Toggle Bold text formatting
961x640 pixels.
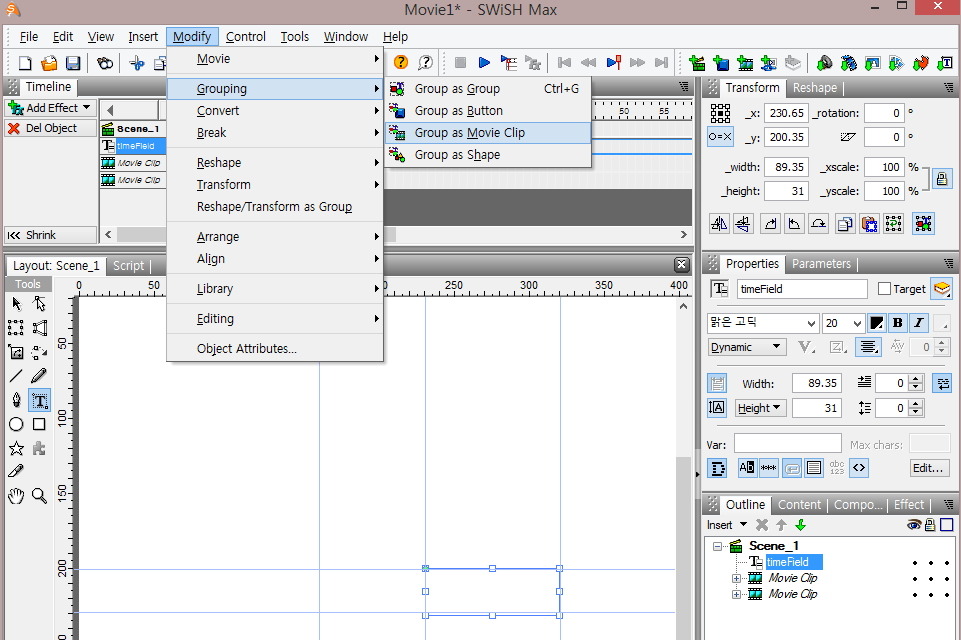pyautogui.click(x=897, y=323)
